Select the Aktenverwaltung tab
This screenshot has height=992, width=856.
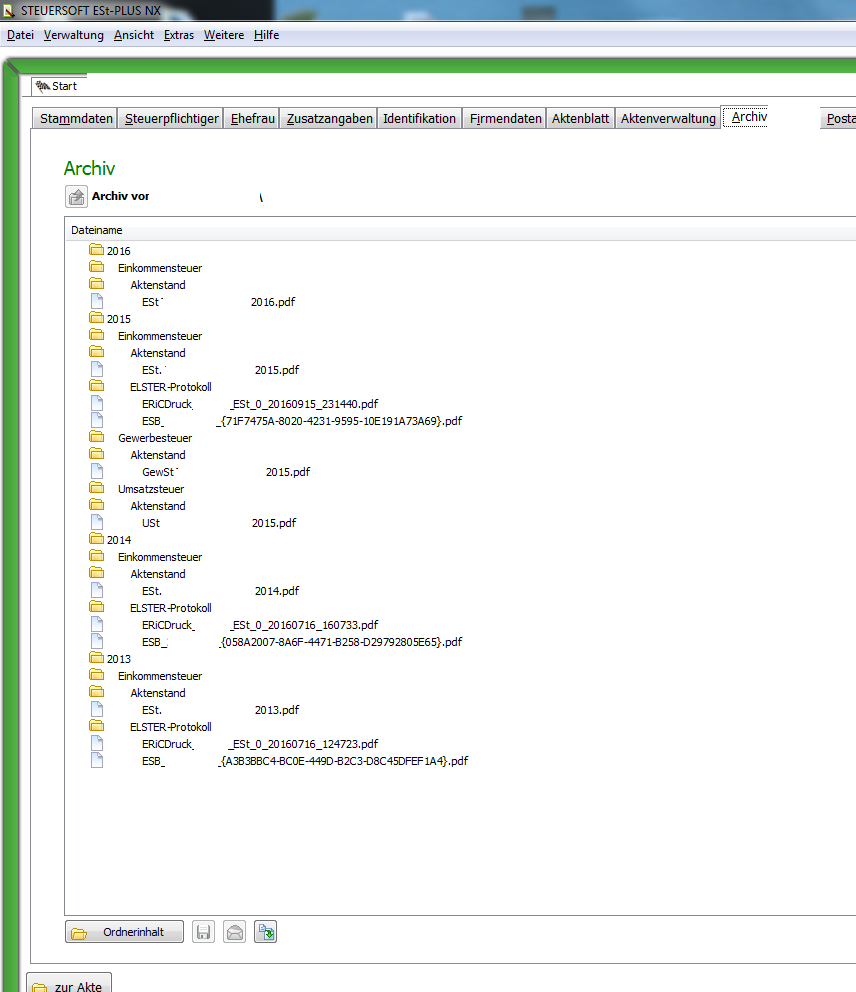pyautogui.click(x=668, y=117)
